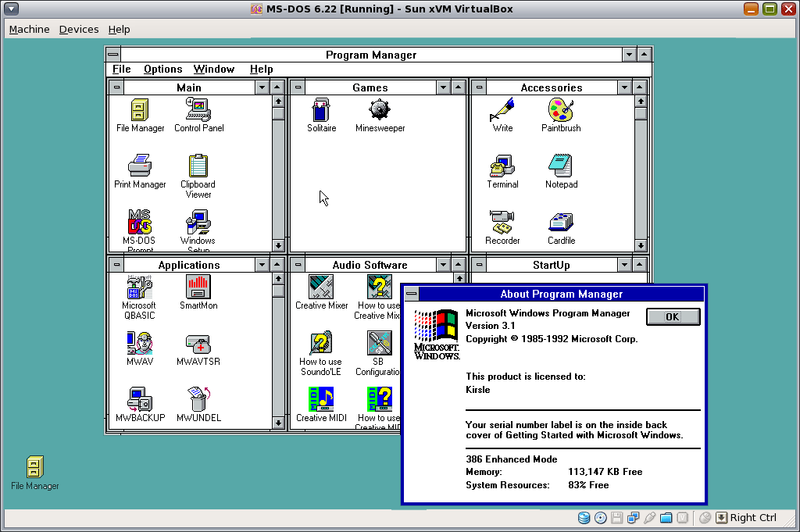Click VirtualBox CD/DVD status icon
This screenshot has width=800, height=532.
point(601,518)
